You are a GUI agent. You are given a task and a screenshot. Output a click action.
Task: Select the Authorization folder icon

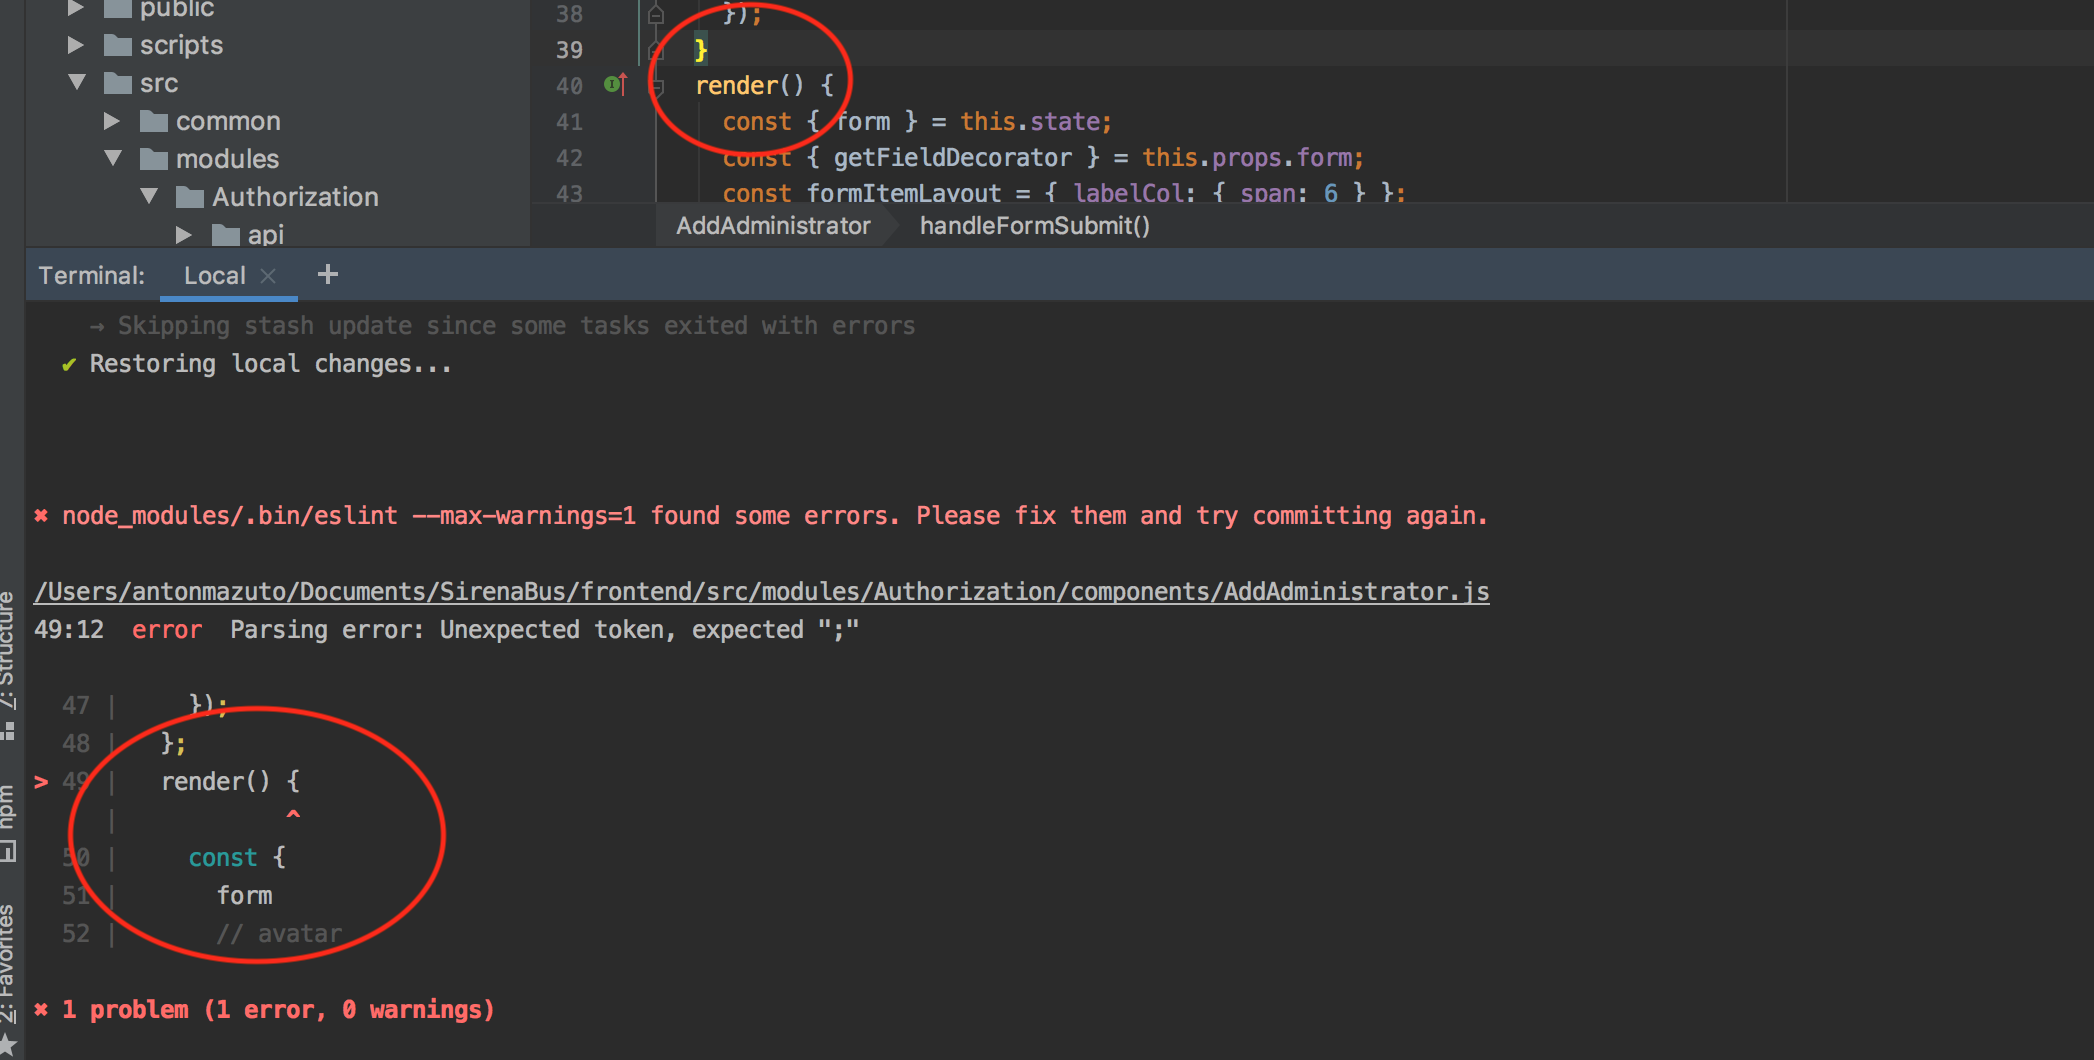point(190,197)
